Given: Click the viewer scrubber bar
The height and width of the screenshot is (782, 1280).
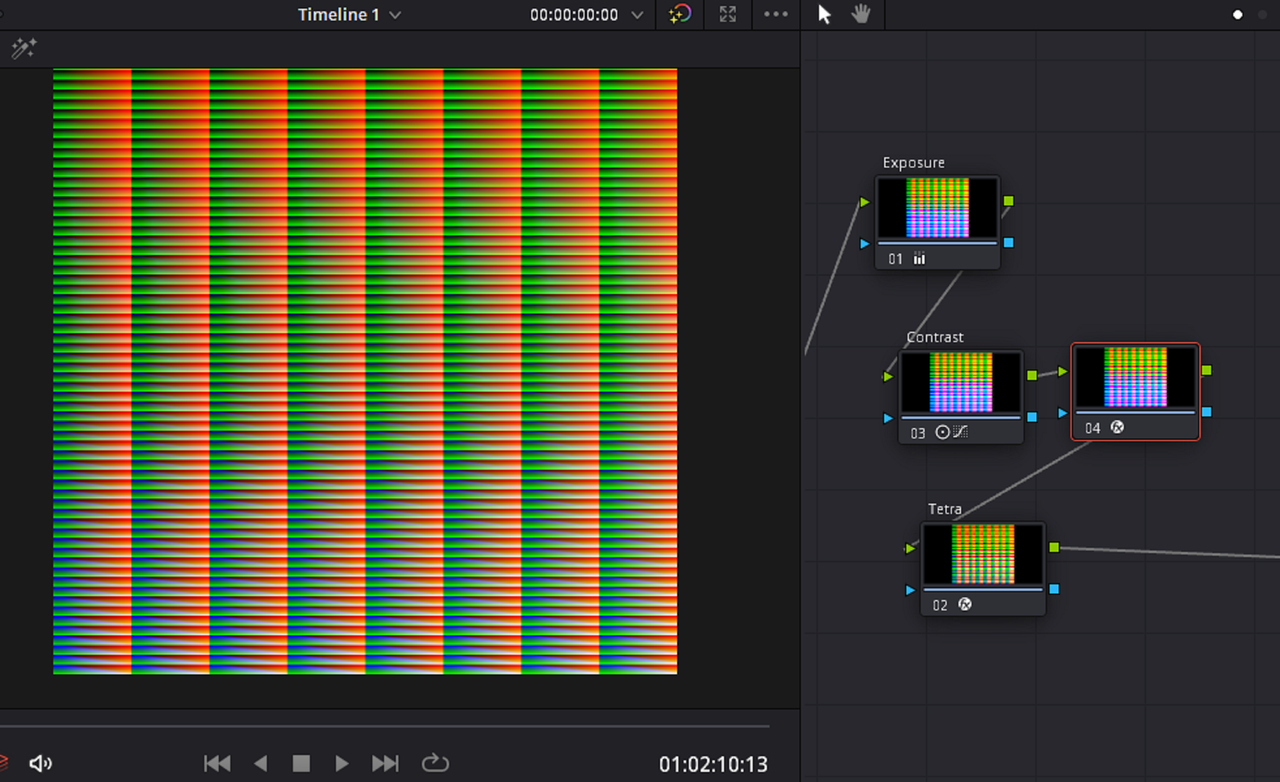Looking at the screenshot, I should point(384,726).
